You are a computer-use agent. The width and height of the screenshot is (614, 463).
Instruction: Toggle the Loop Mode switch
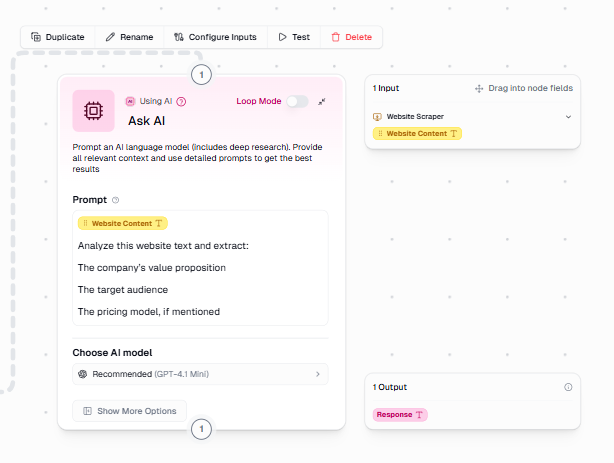(x=297, y=101)
